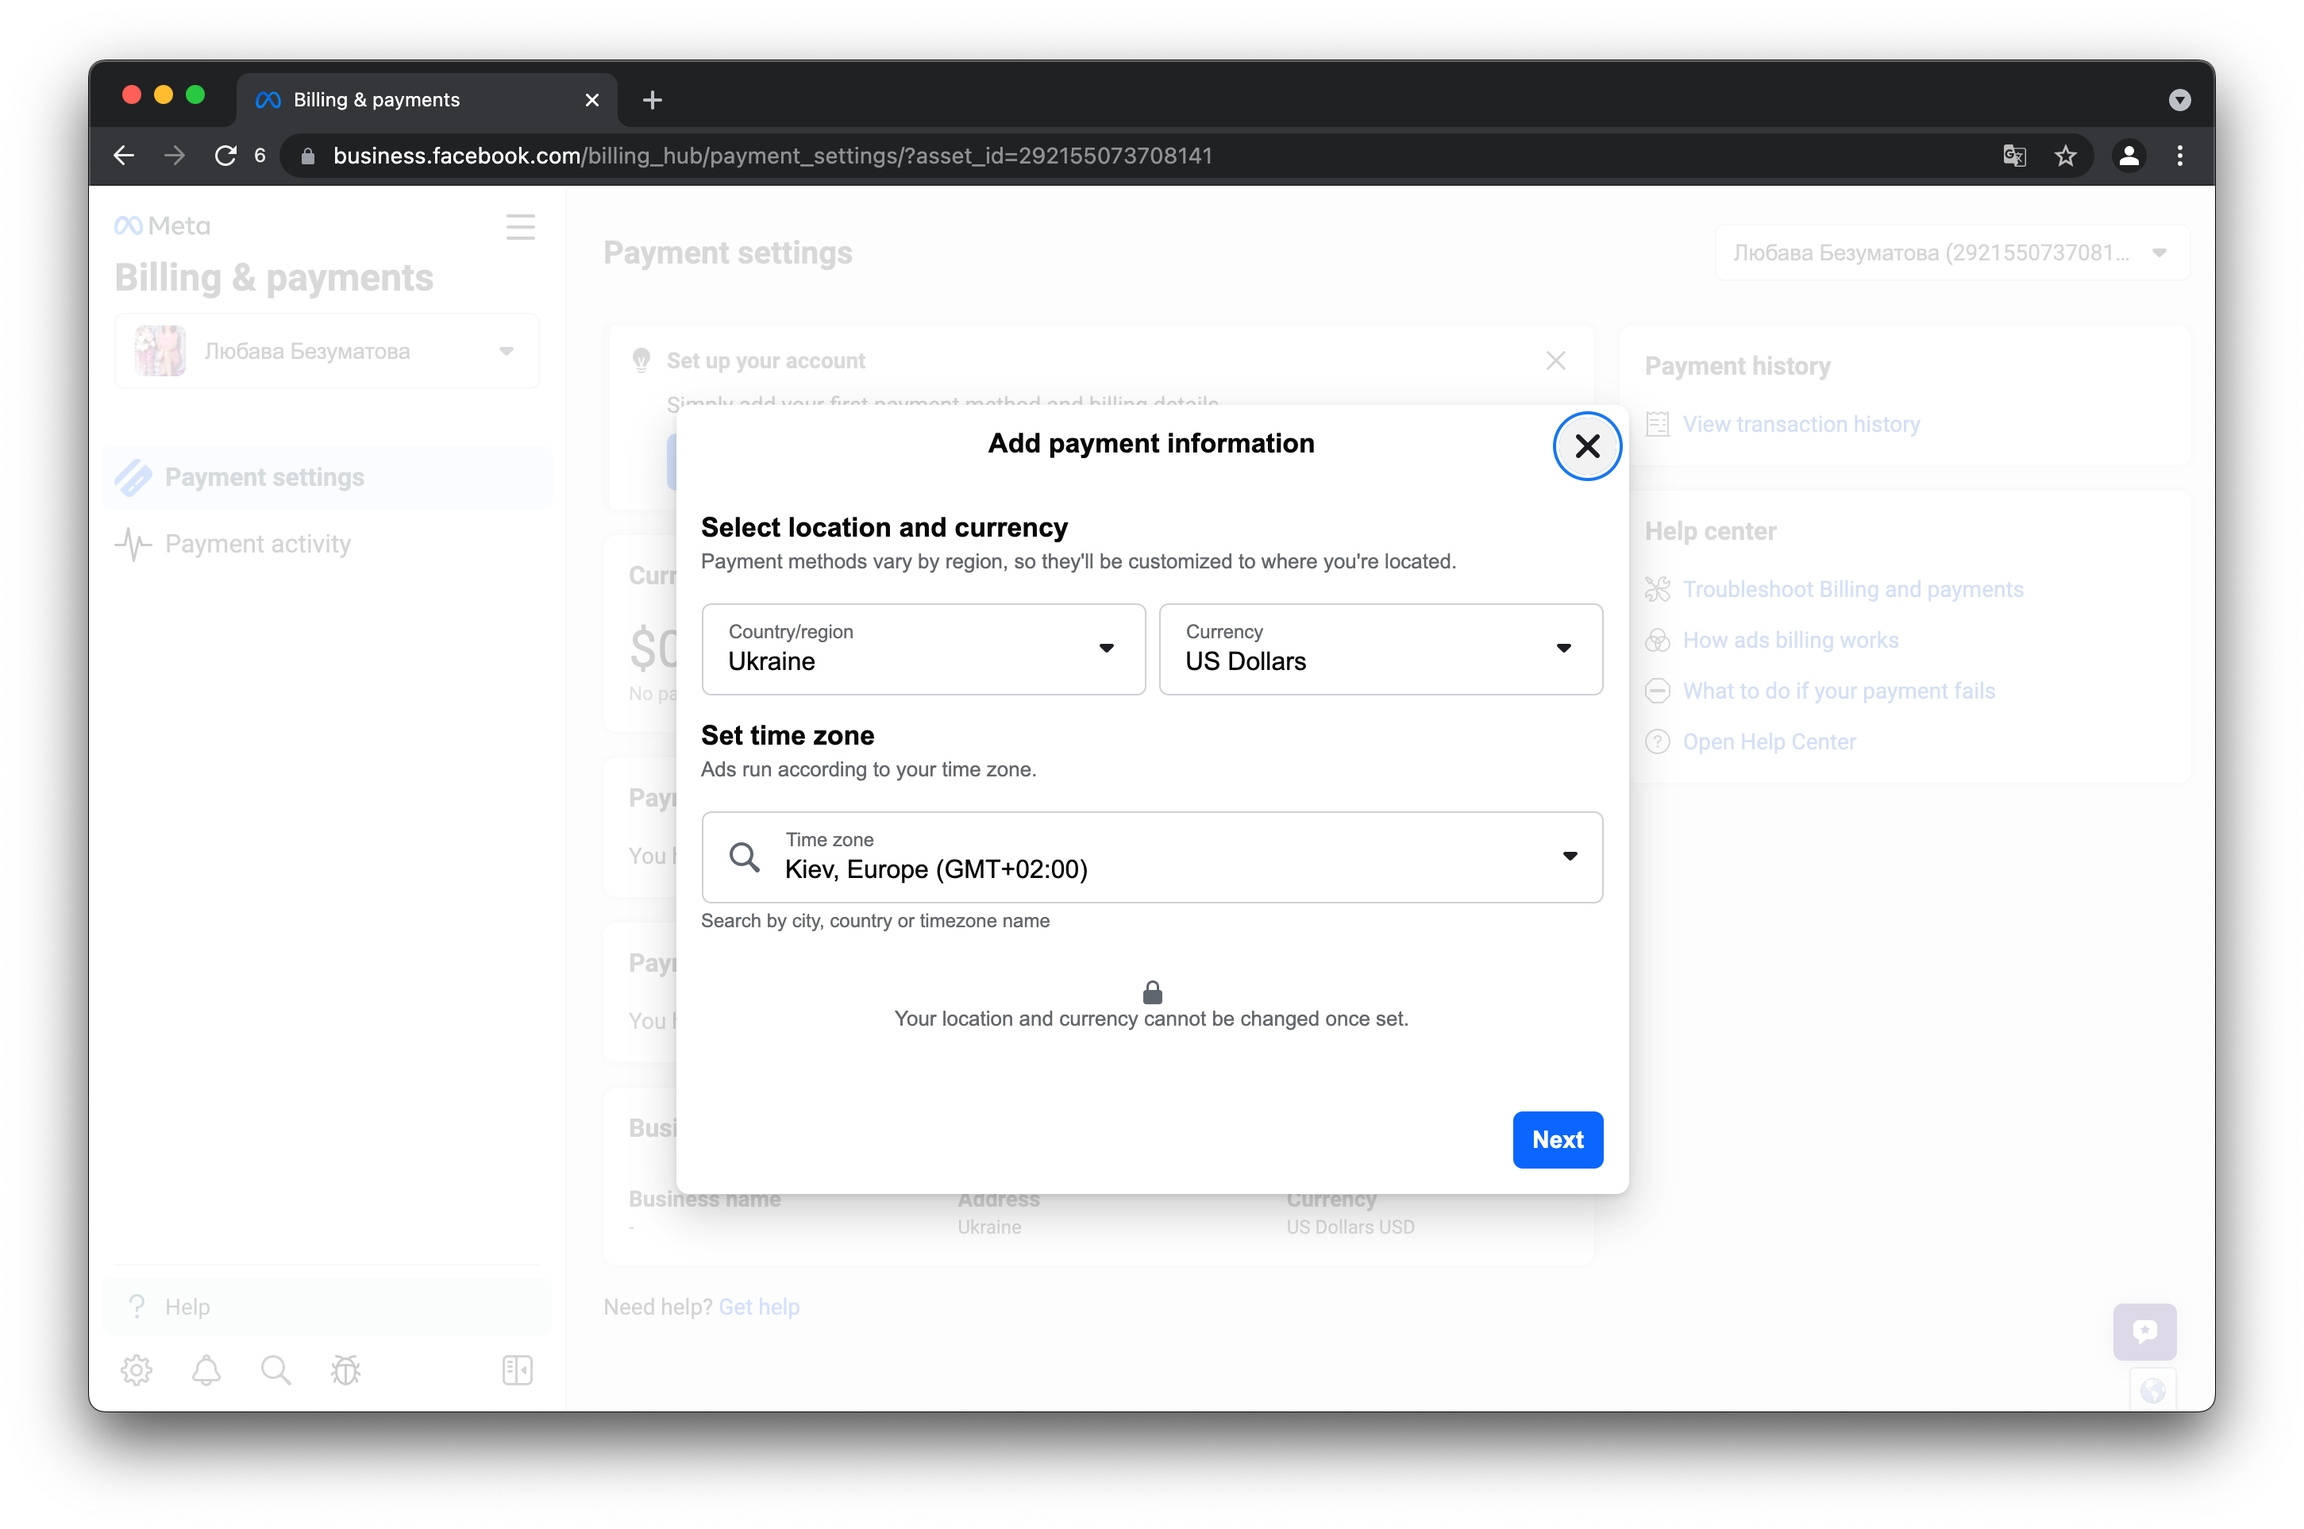2304x1529 pixels.
Task: Click the Meta logo
Action: [162, 225]
